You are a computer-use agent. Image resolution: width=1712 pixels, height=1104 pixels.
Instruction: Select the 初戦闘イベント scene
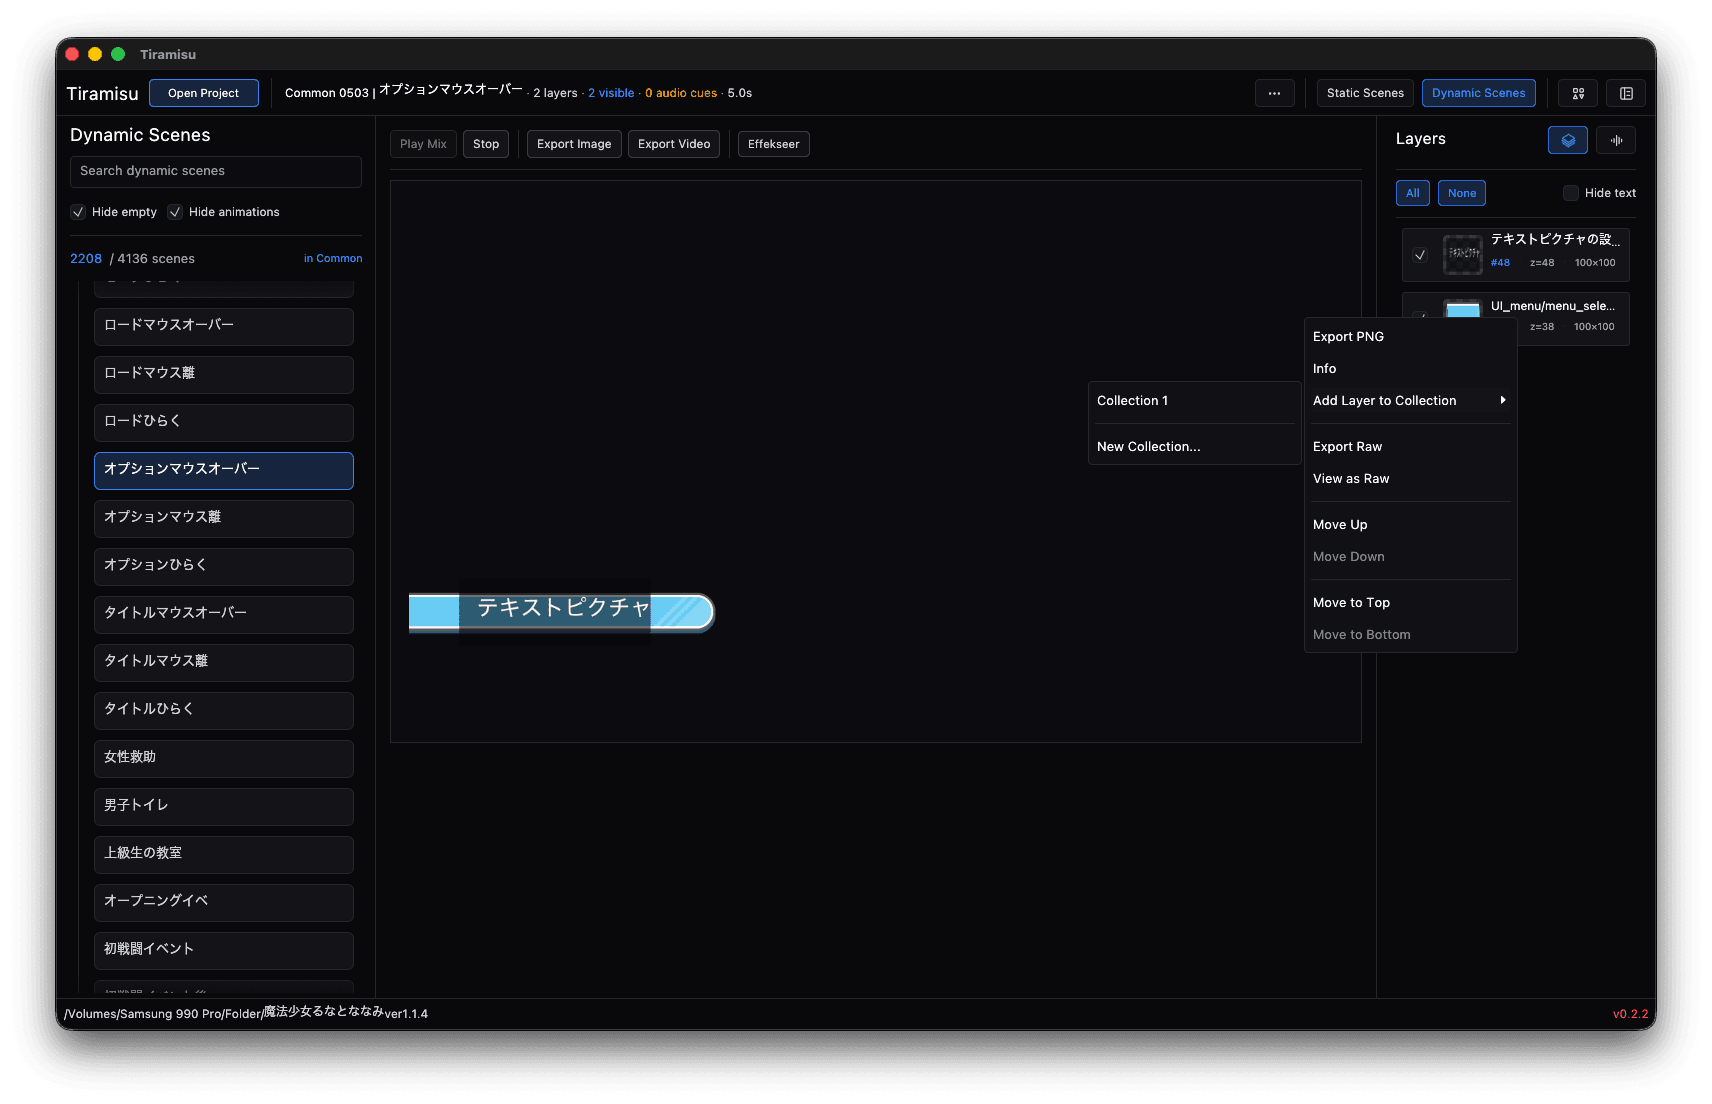[224, 950]
